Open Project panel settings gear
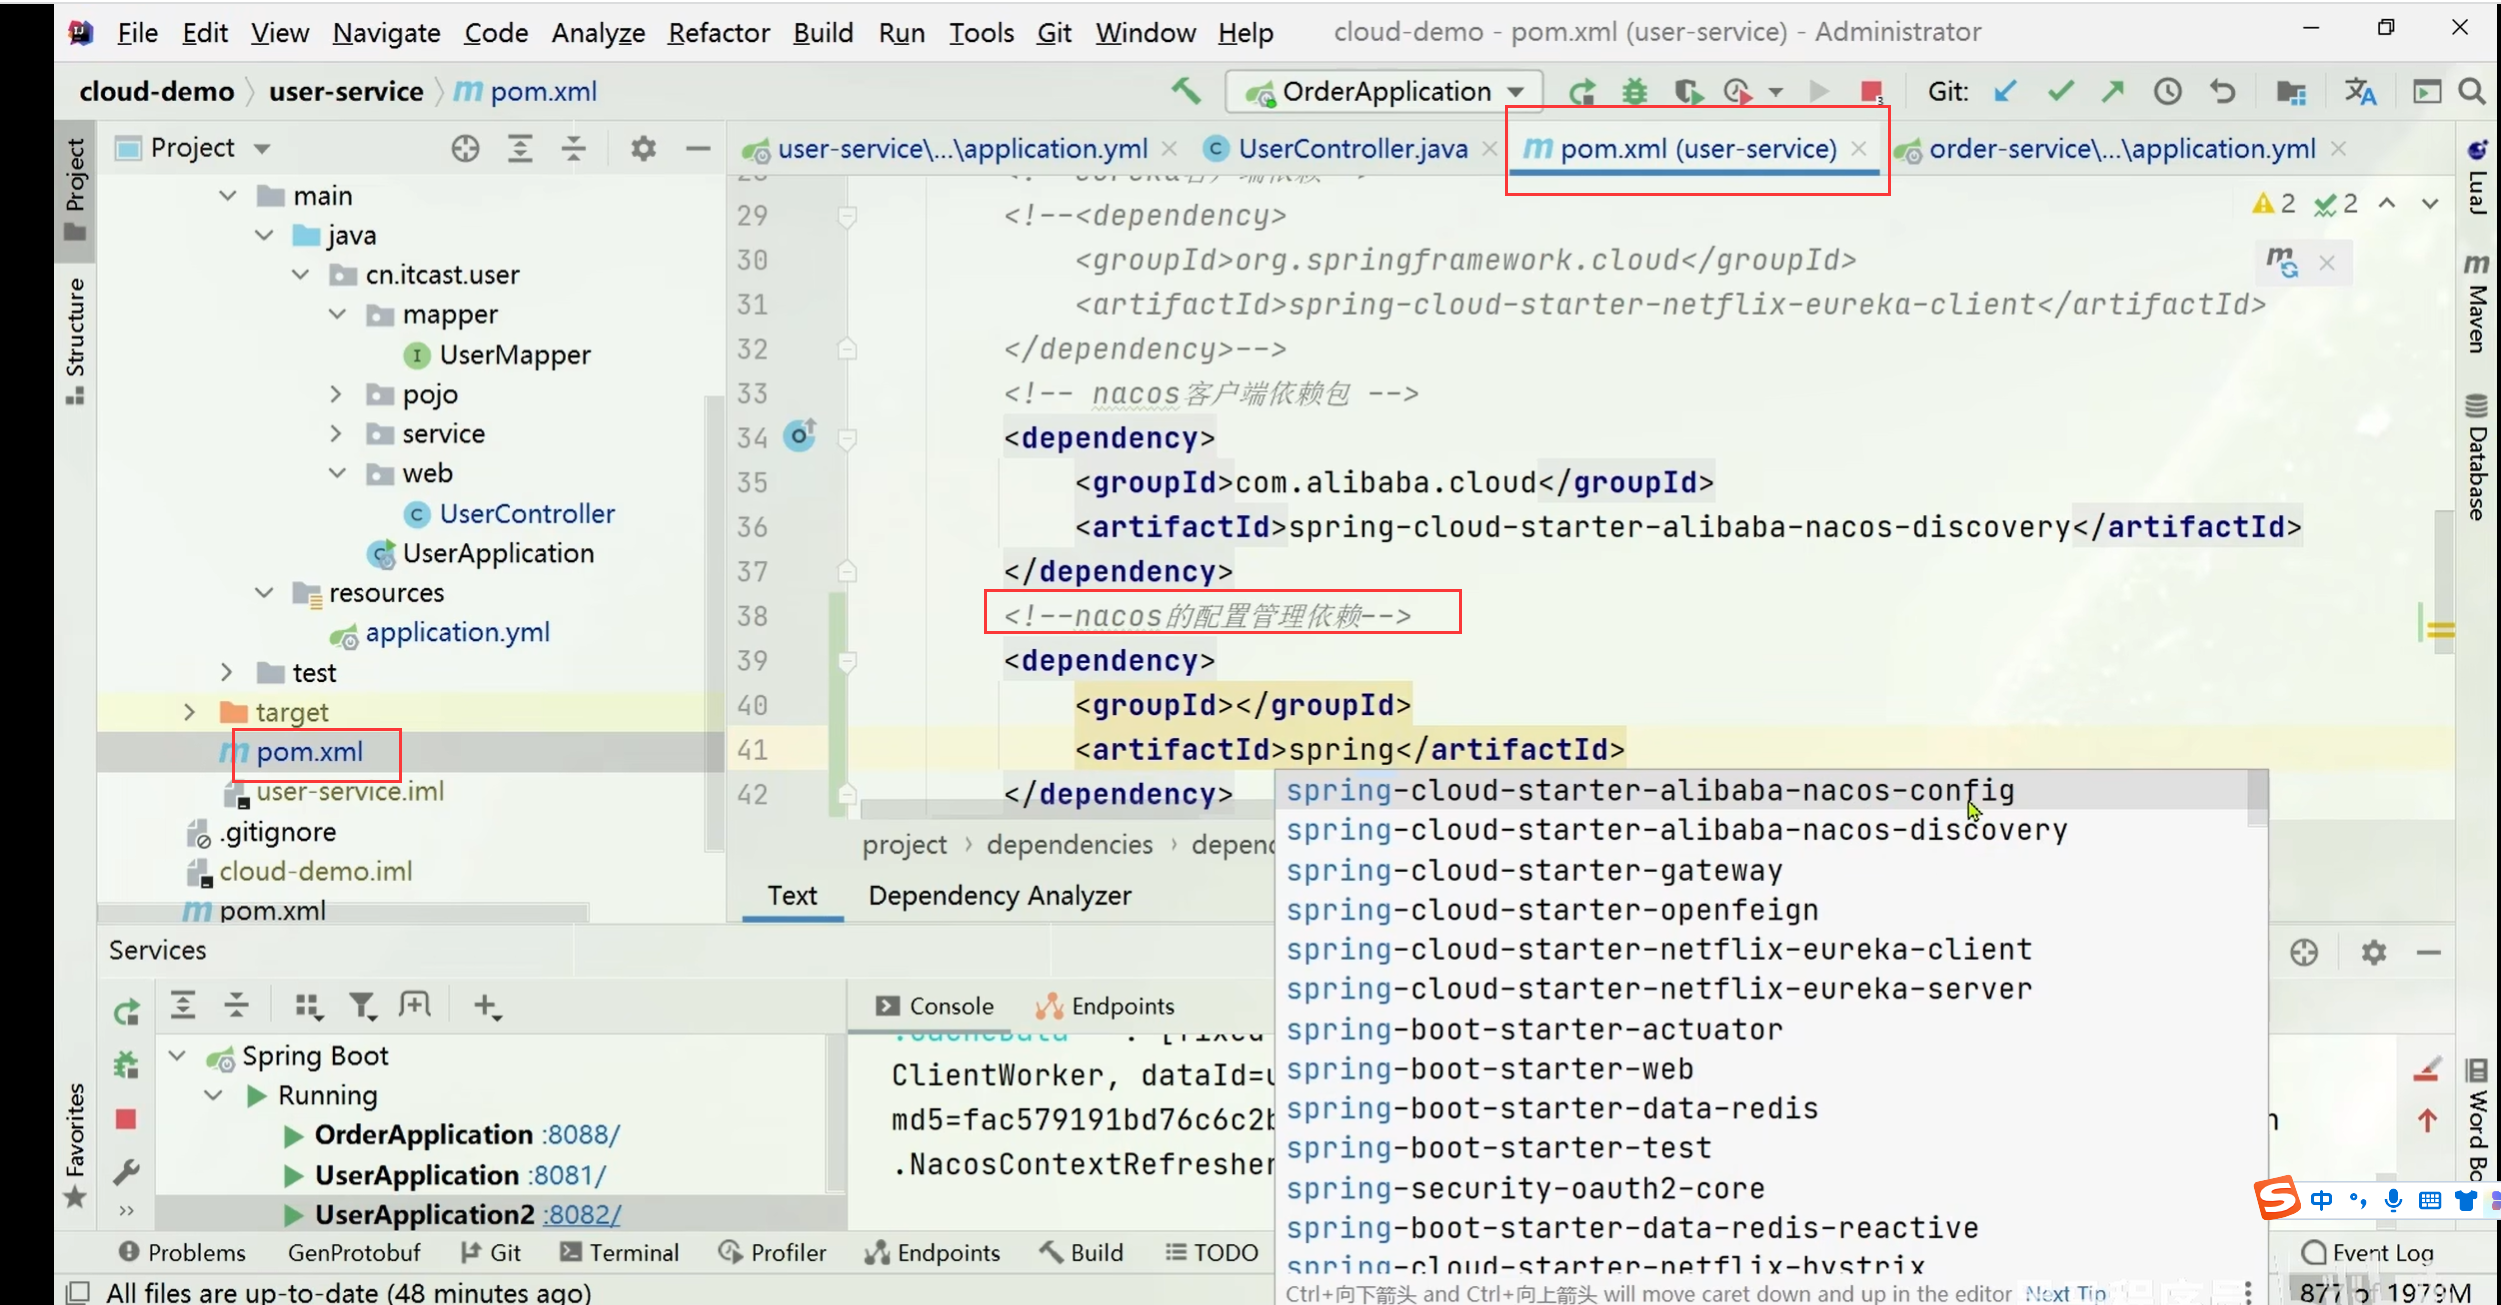Screen dimensions: 2501x1305 (643, 149)
